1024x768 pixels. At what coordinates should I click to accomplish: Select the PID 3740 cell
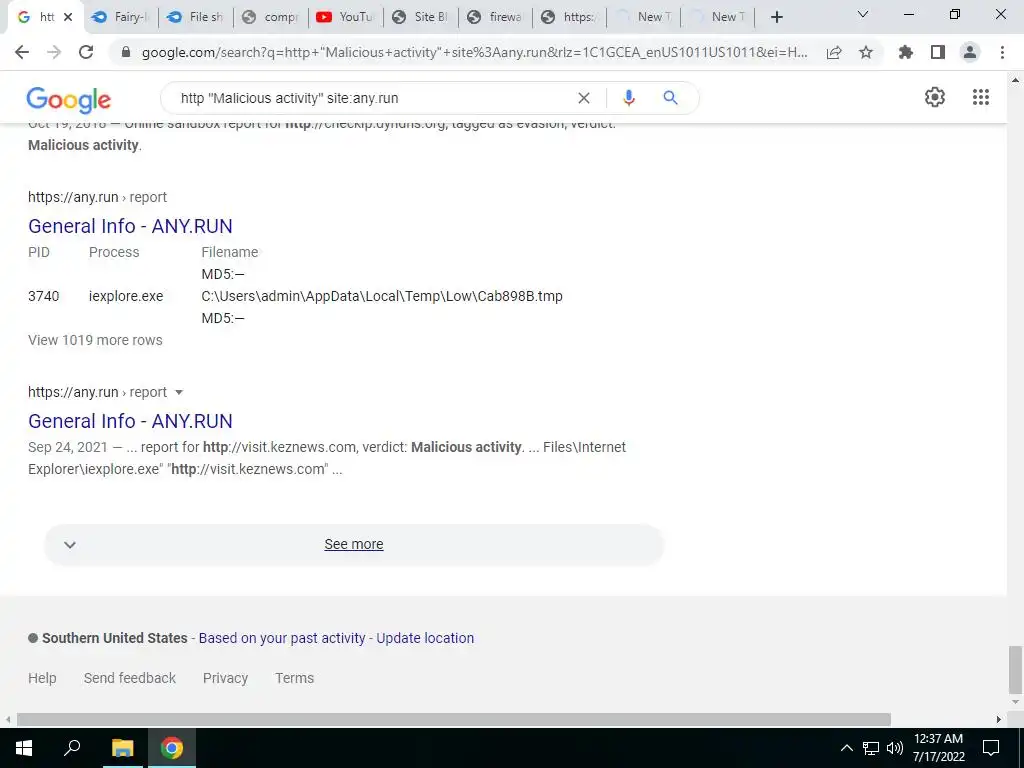point(44,296)
